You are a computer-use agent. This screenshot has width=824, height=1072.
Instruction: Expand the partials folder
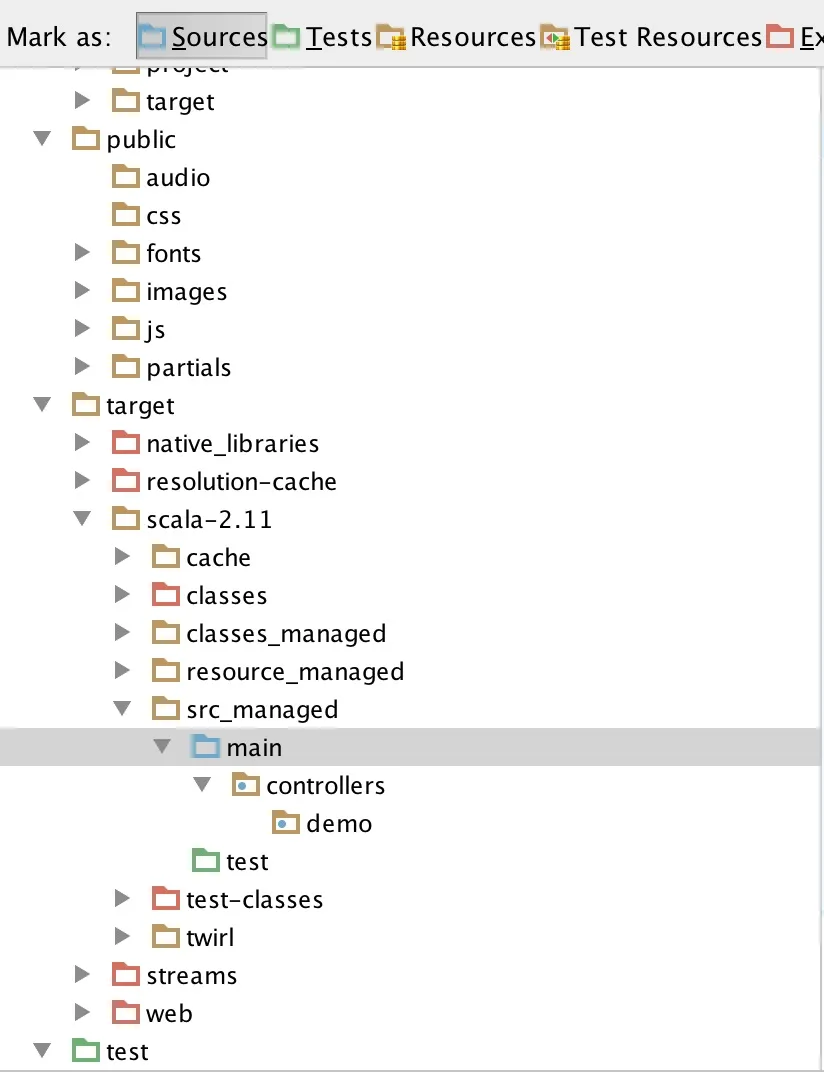point(82,366)
